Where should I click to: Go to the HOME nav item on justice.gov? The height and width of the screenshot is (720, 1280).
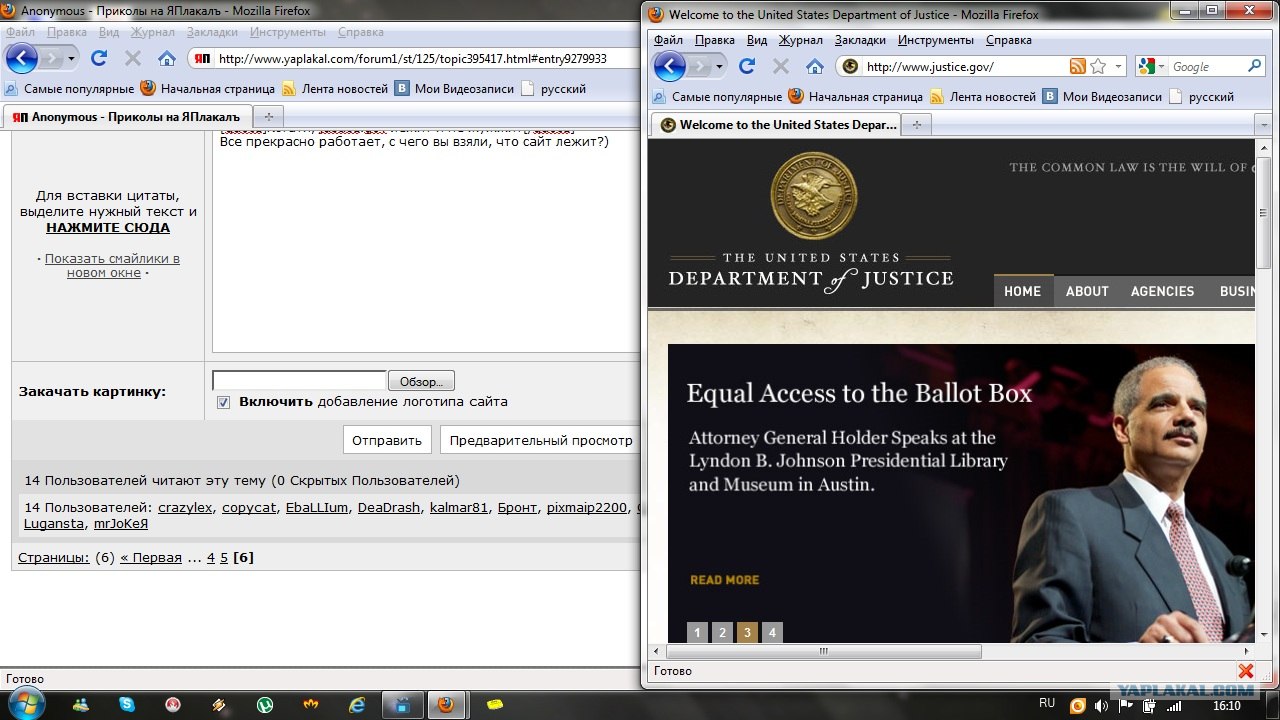pos(1023,291)
